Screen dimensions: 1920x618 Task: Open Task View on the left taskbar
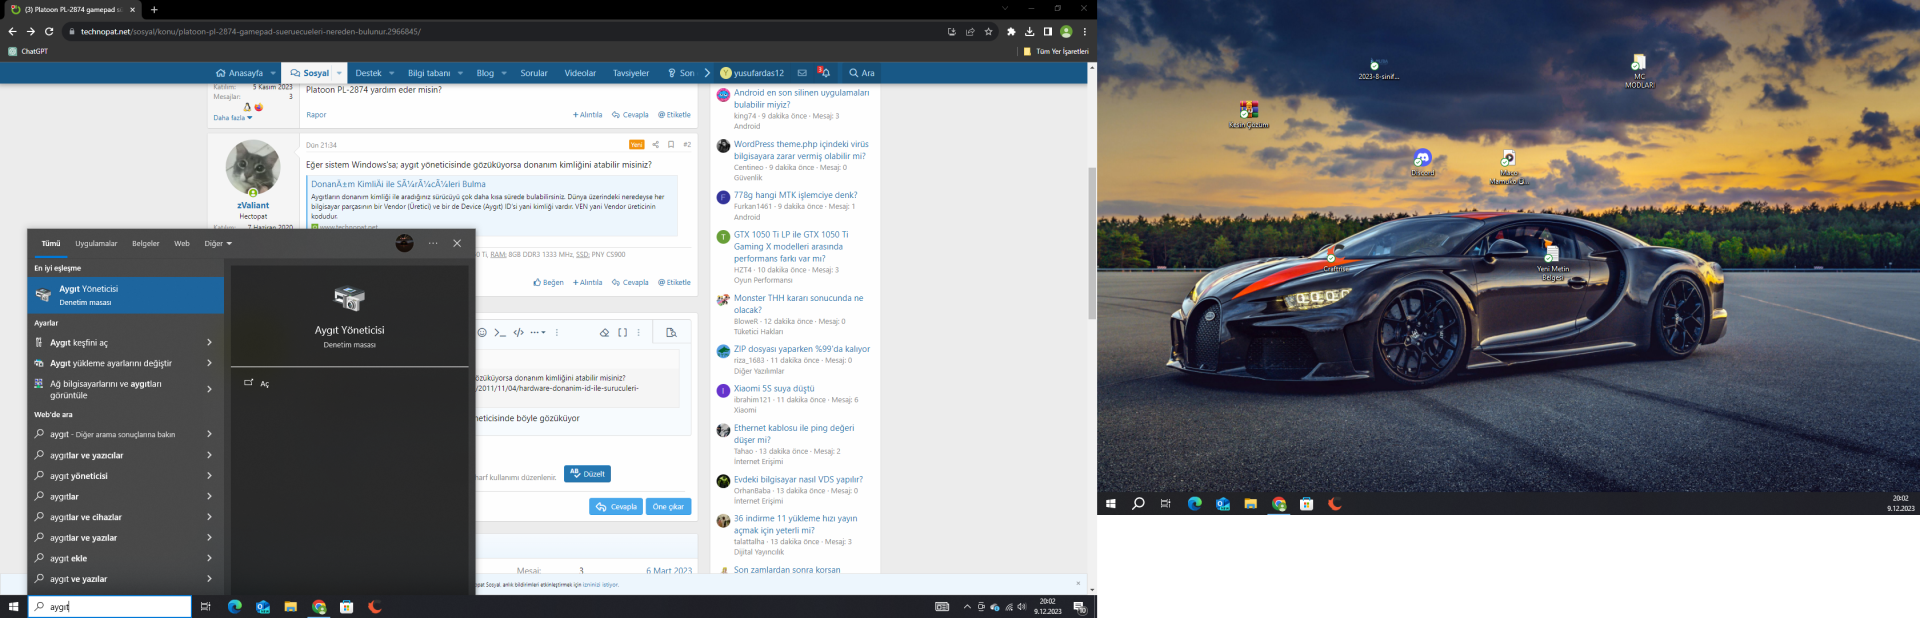[205, 607]
